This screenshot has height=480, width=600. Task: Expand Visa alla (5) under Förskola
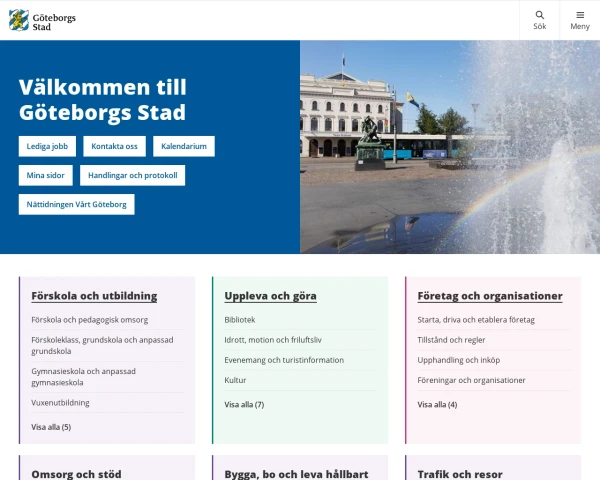click(x=51, y=427)
